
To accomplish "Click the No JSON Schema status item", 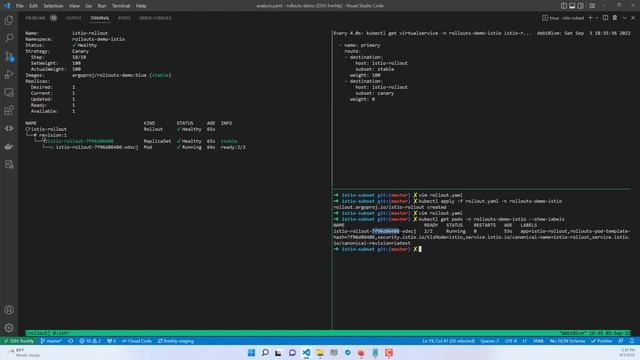I will [x=567, y=341].
